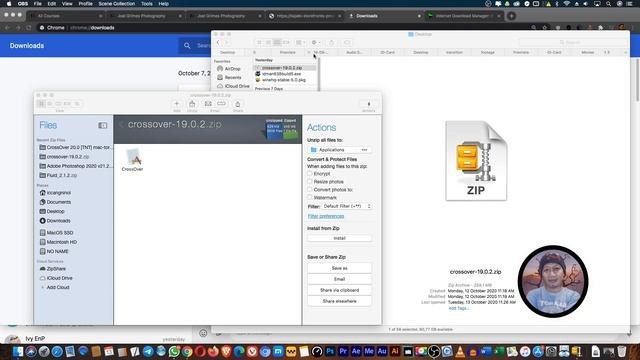Image resolution: width=640 pixels, height=360 pixels.
Task: Open Fluid_2.1.2.zip from recent list
Action: tap(58, 176)
